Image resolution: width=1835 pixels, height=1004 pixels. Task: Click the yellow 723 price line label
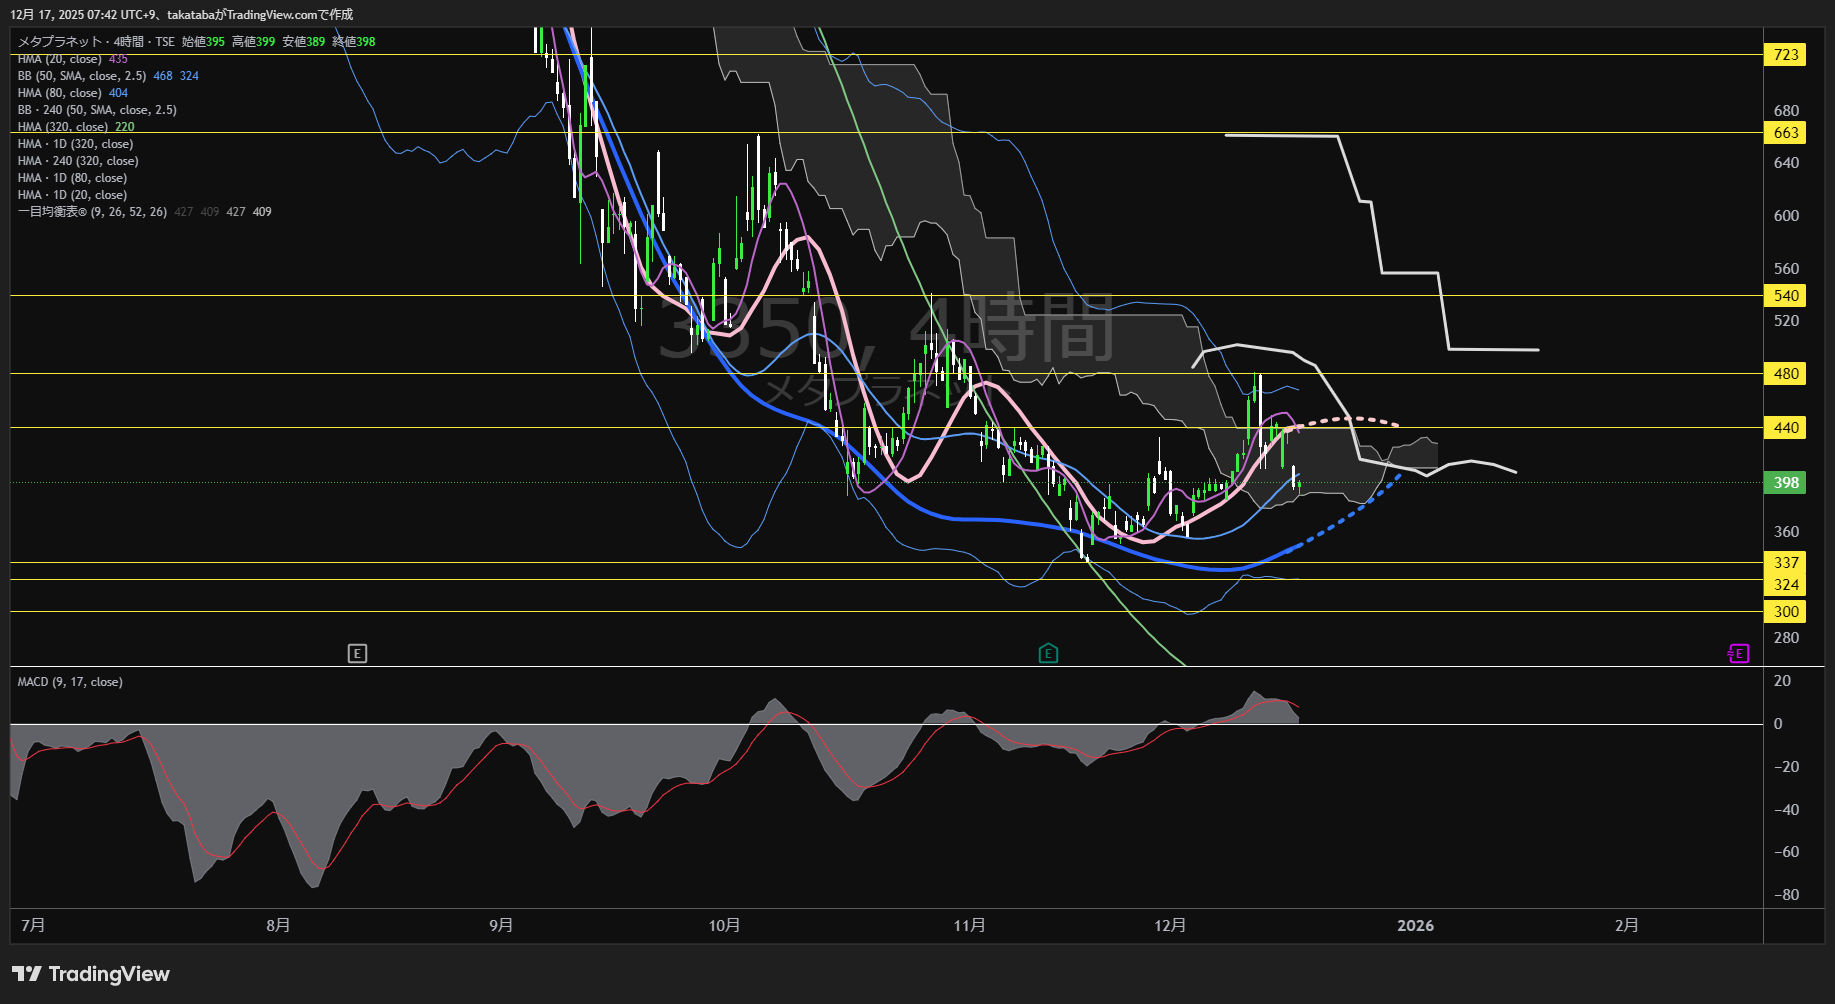1786,55
